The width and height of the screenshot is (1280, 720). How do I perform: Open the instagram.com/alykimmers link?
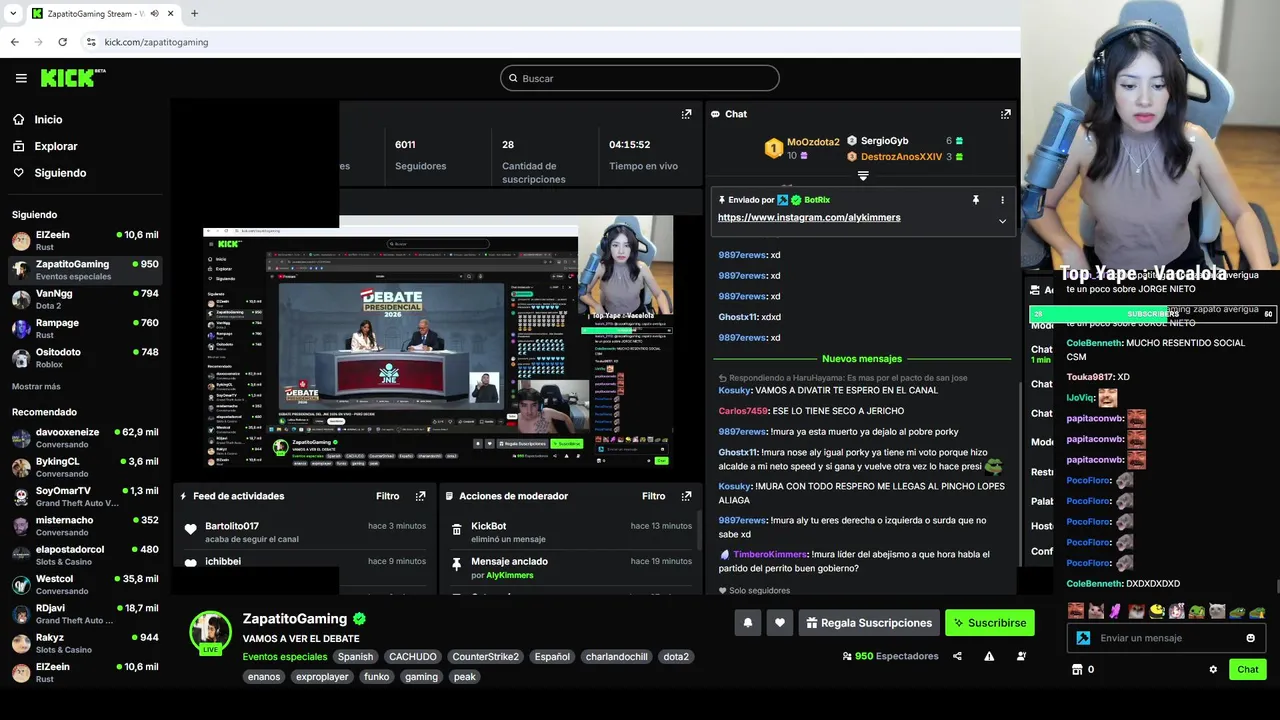coord(809,217)
